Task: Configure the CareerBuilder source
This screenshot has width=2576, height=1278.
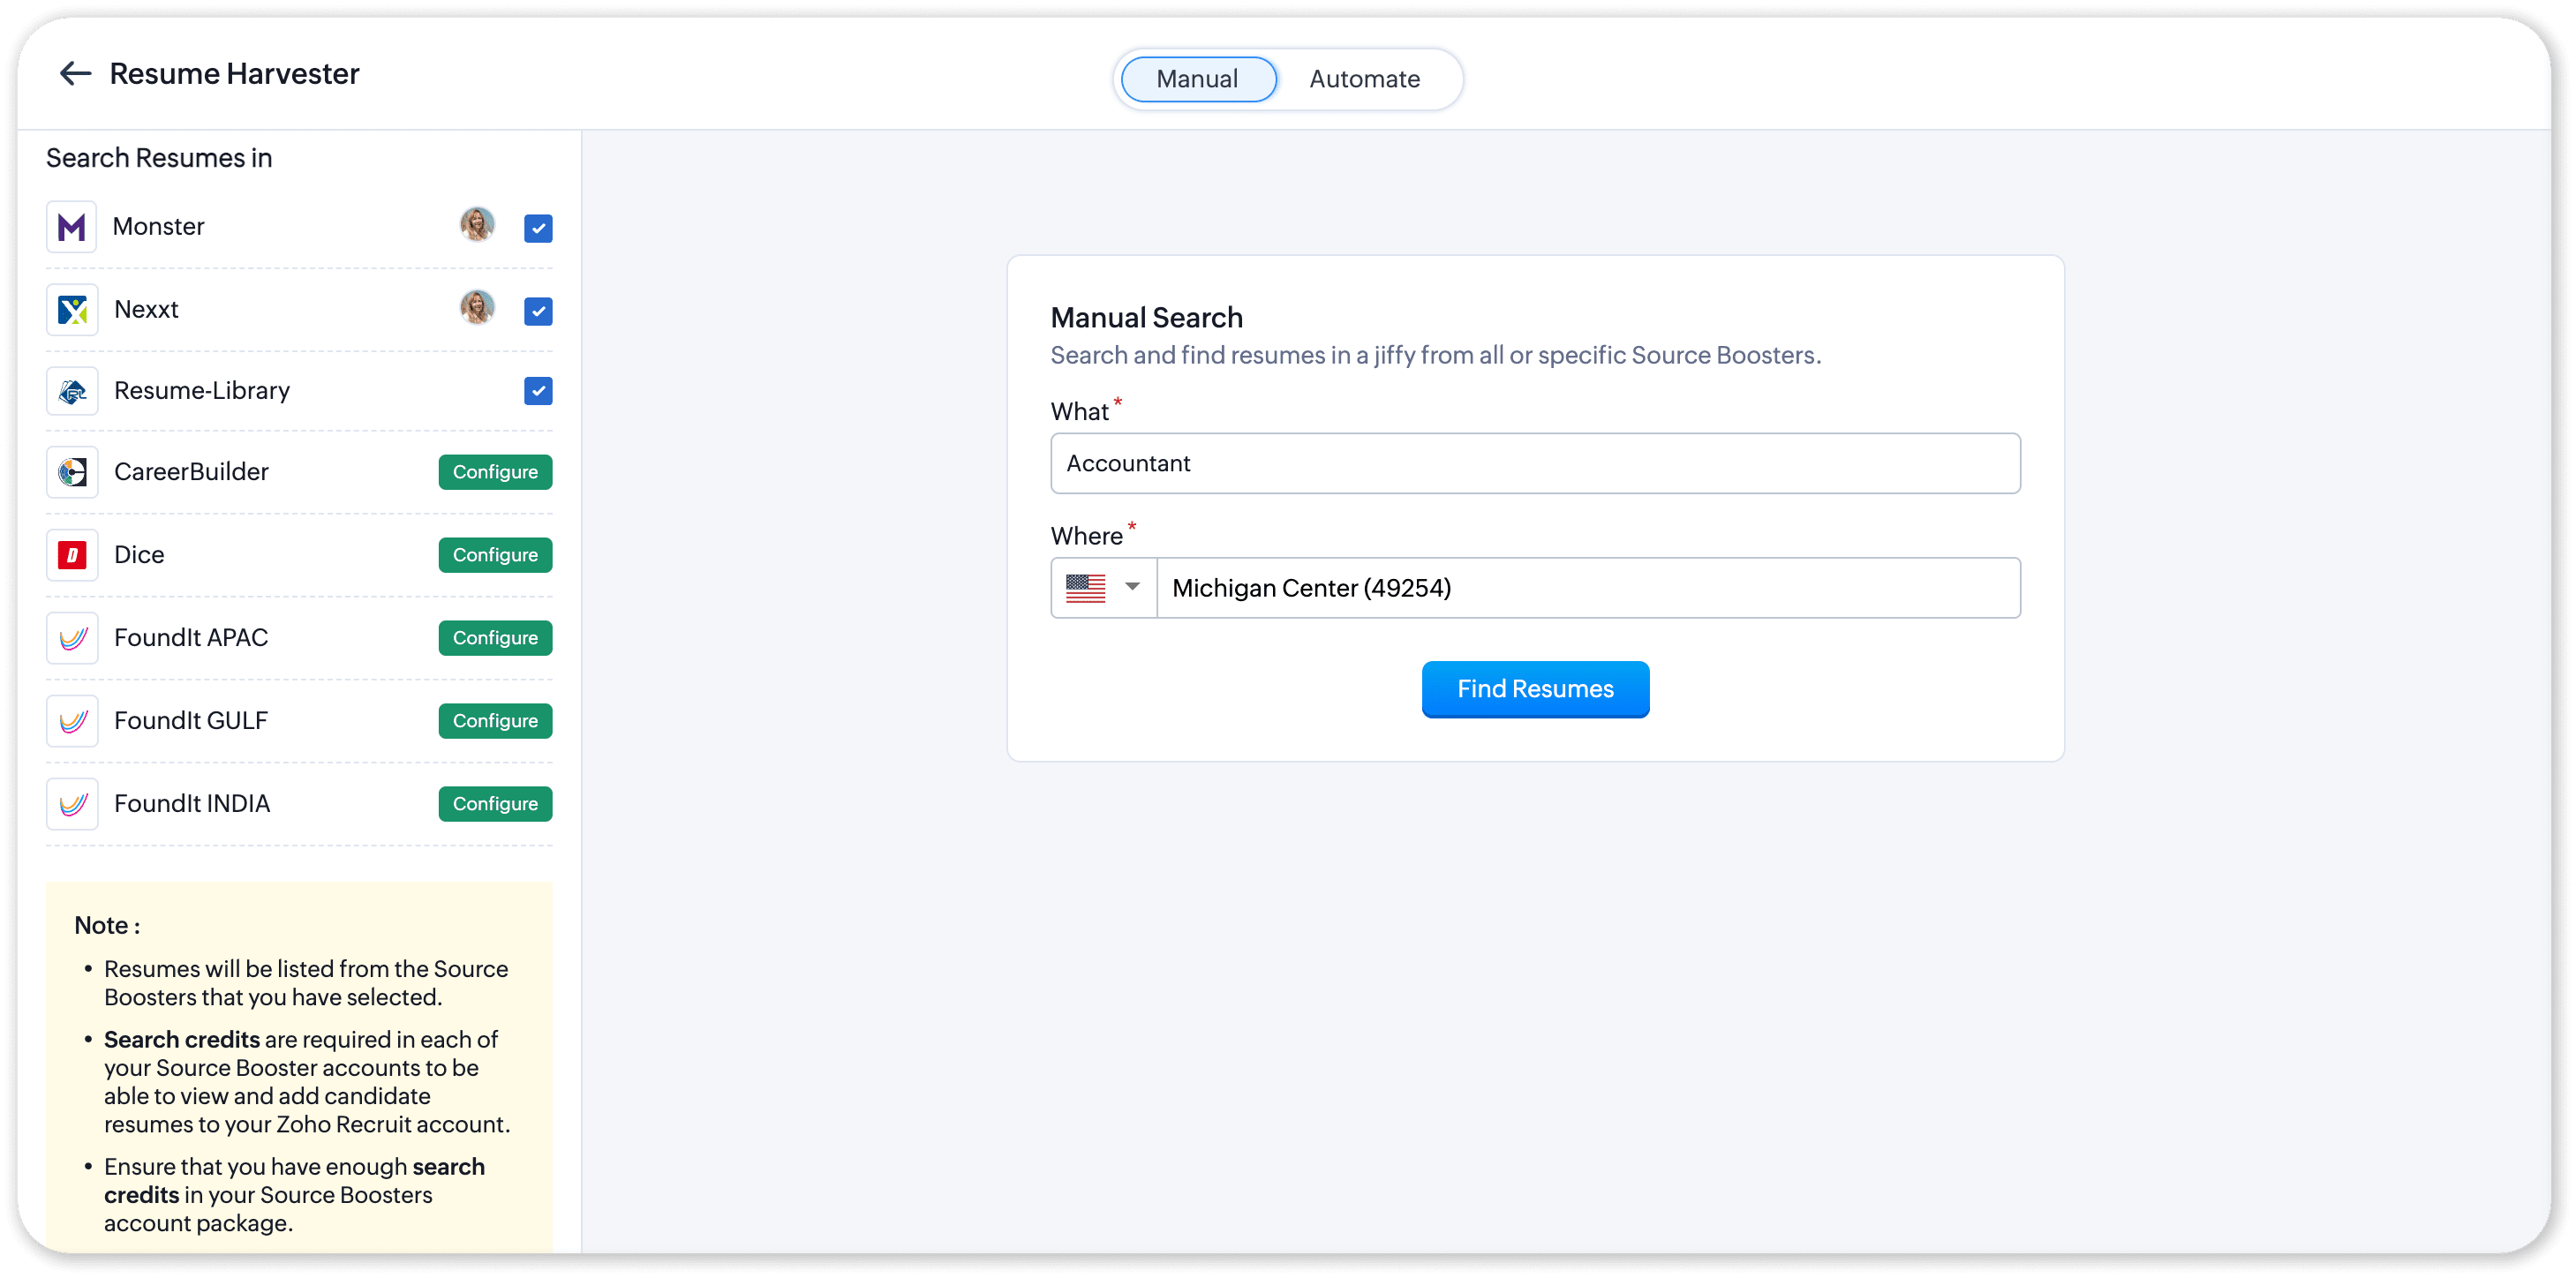Action: coord(495,472)
